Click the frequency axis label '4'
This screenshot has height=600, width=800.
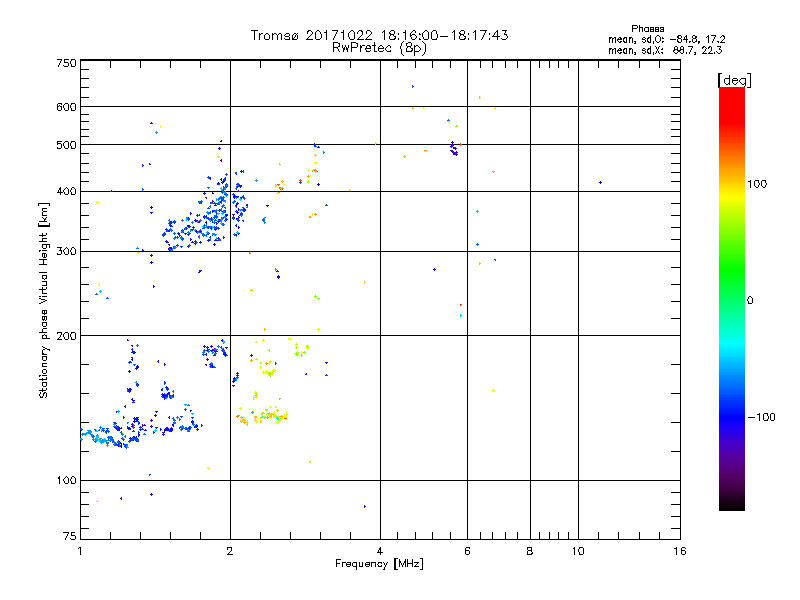[x=380, y=551]
